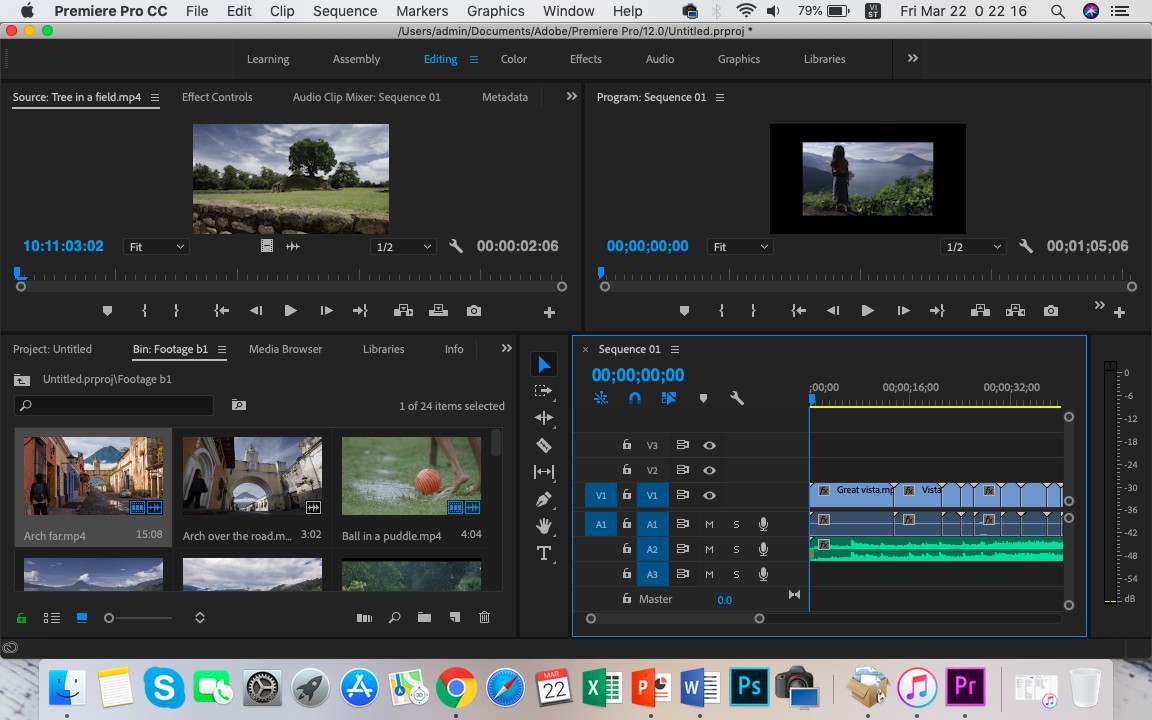Open the Media Browser tab
1152x720 pixels.
[285, 349]
